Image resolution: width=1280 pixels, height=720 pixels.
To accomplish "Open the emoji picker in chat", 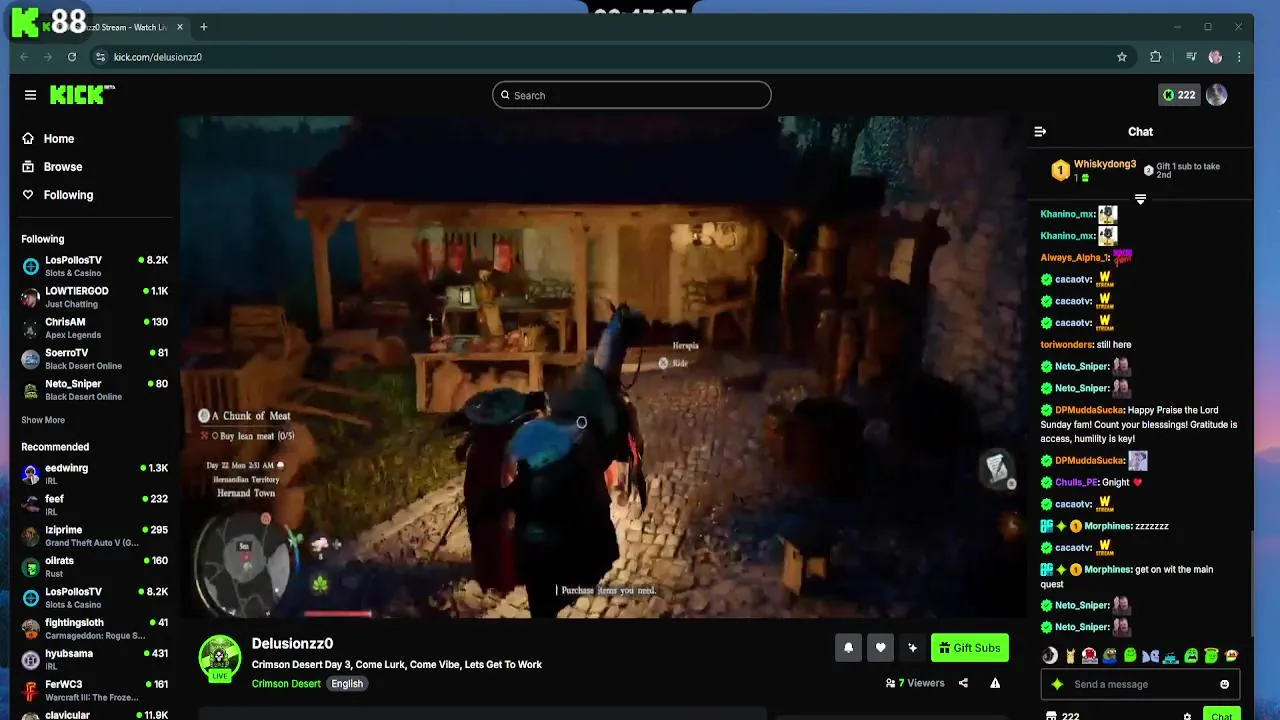I will (x=1224, y=684).
